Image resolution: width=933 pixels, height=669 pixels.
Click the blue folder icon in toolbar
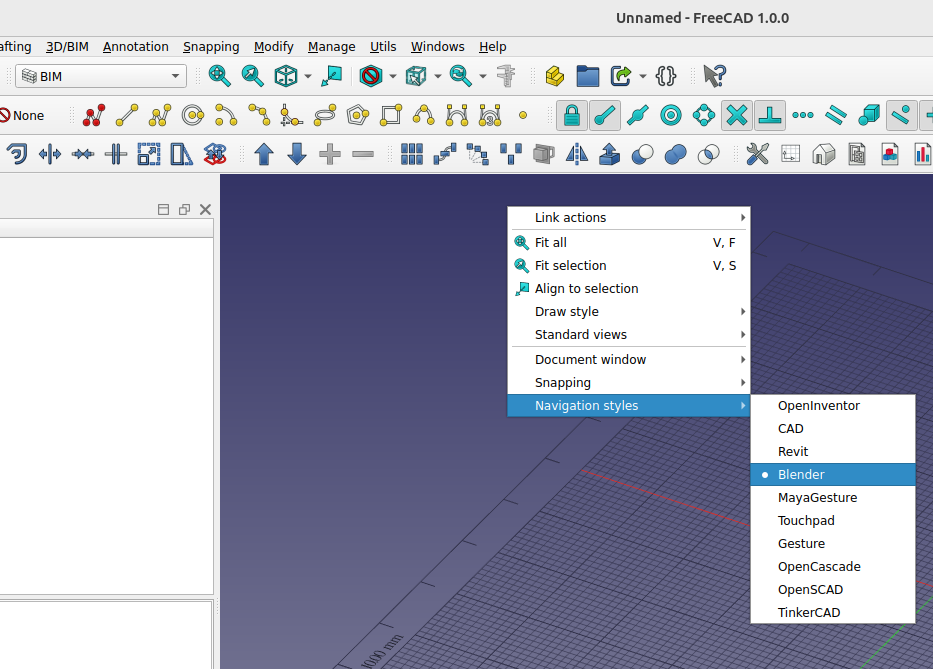[587, 76]
